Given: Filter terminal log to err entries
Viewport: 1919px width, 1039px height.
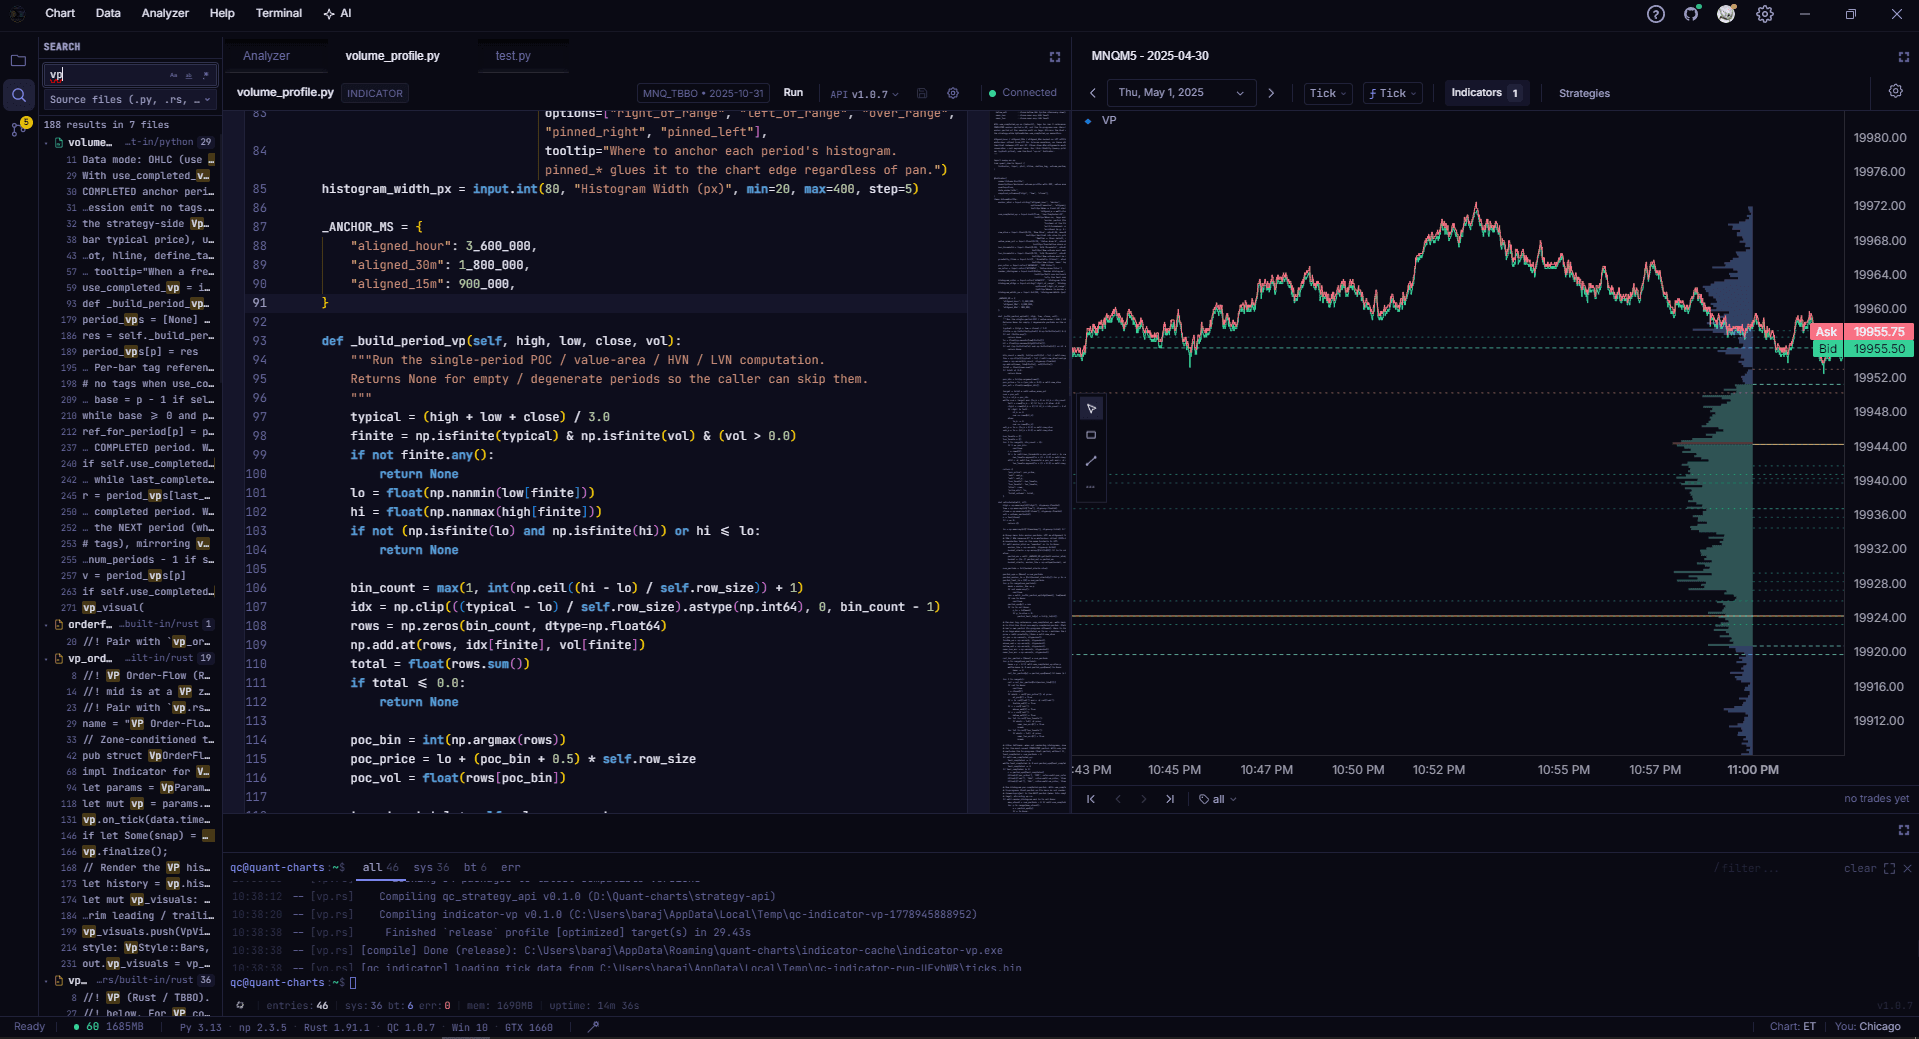Looking at the screenshot, I should click(510, 868).
